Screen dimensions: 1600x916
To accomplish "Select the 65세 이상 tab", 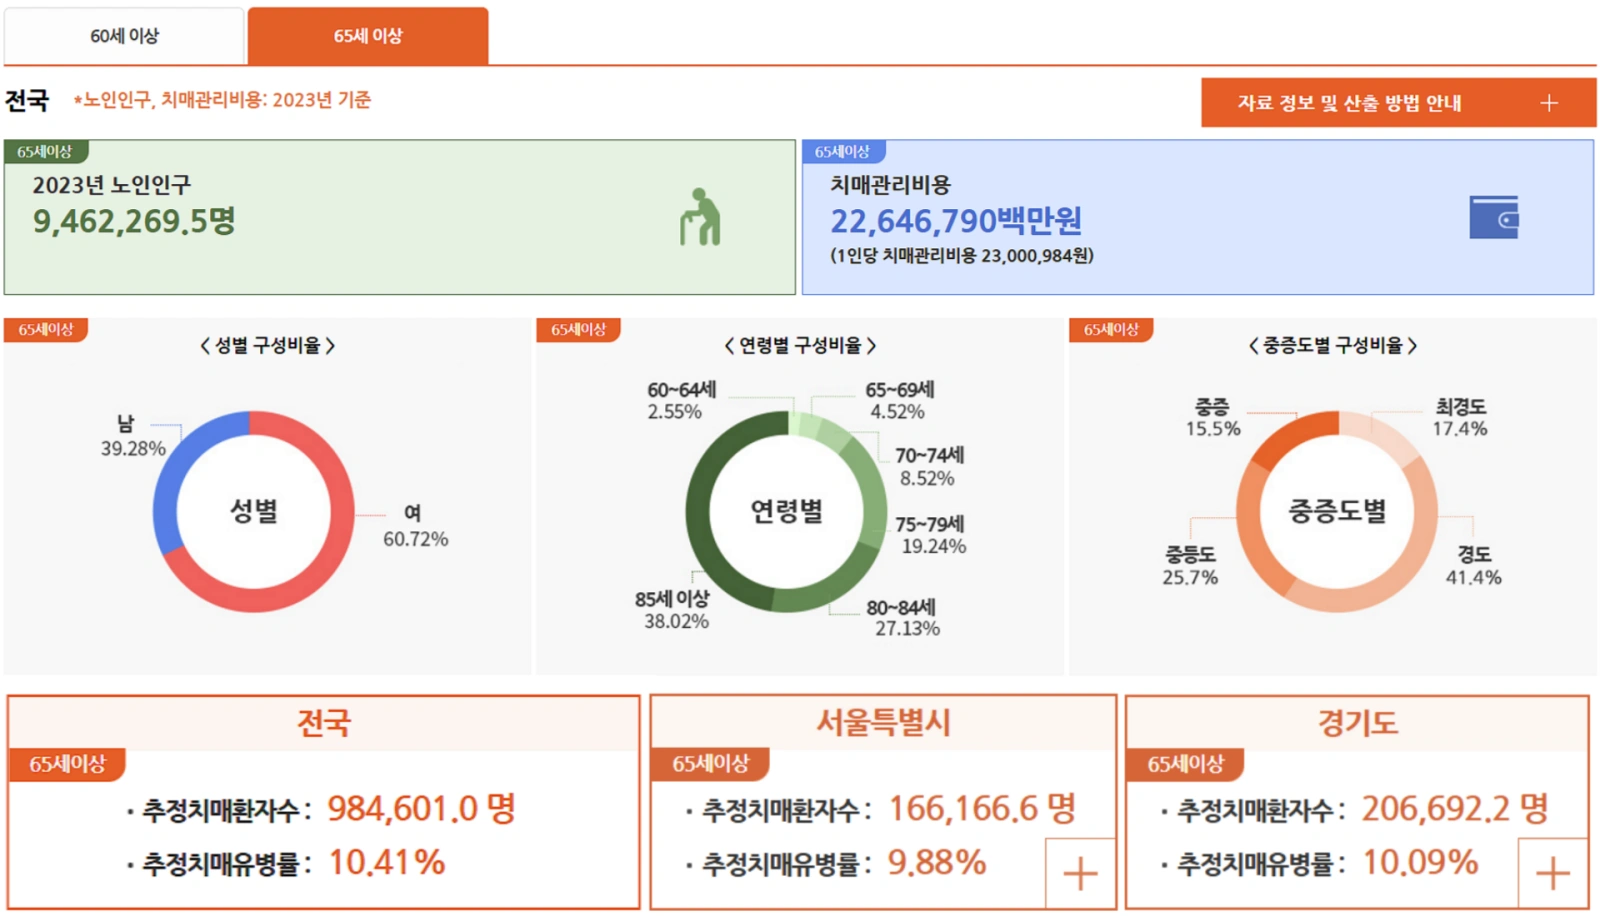I will (x=369, y=36).
